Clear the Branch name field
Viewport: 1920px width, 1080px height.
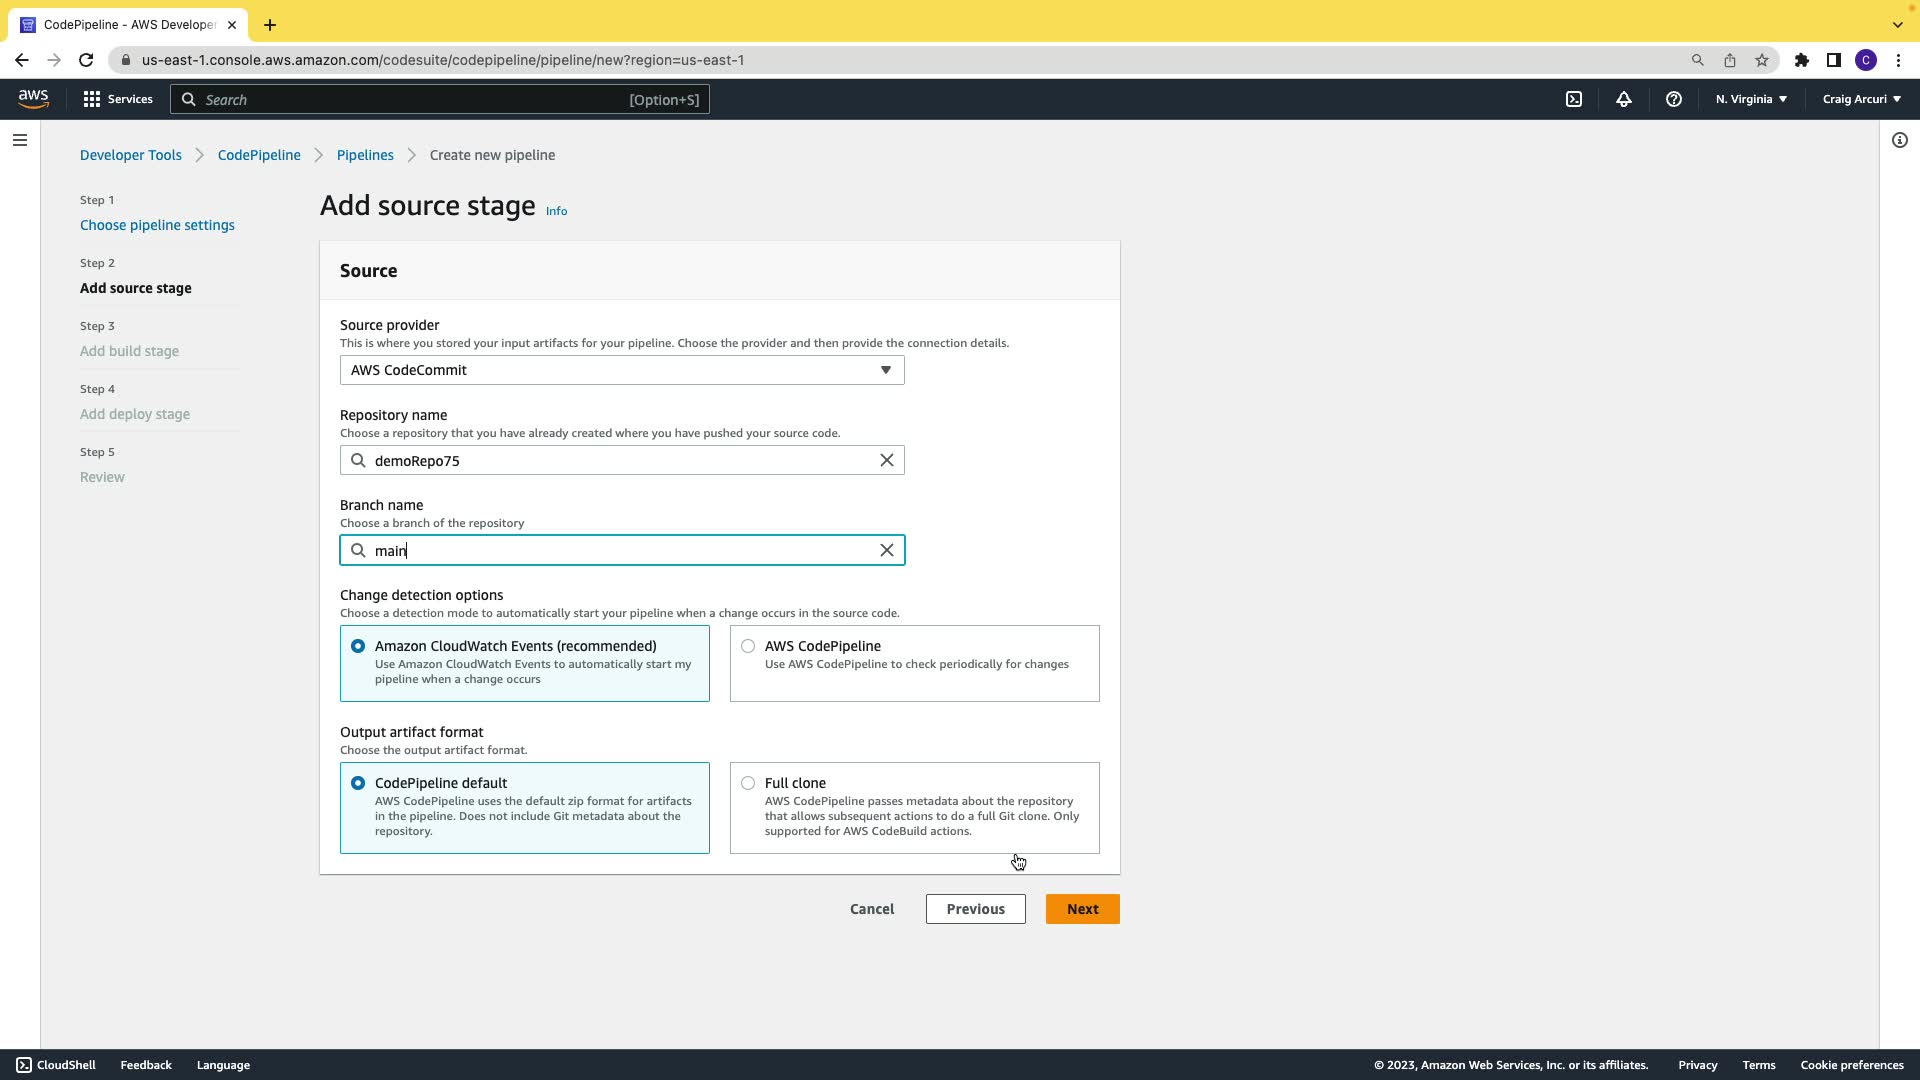887,550
